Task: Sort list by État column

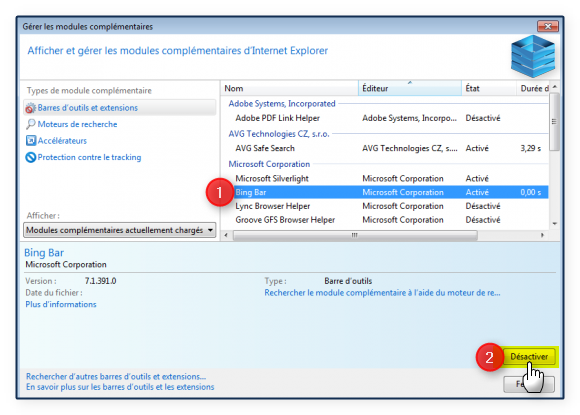Action: (489, 88)
